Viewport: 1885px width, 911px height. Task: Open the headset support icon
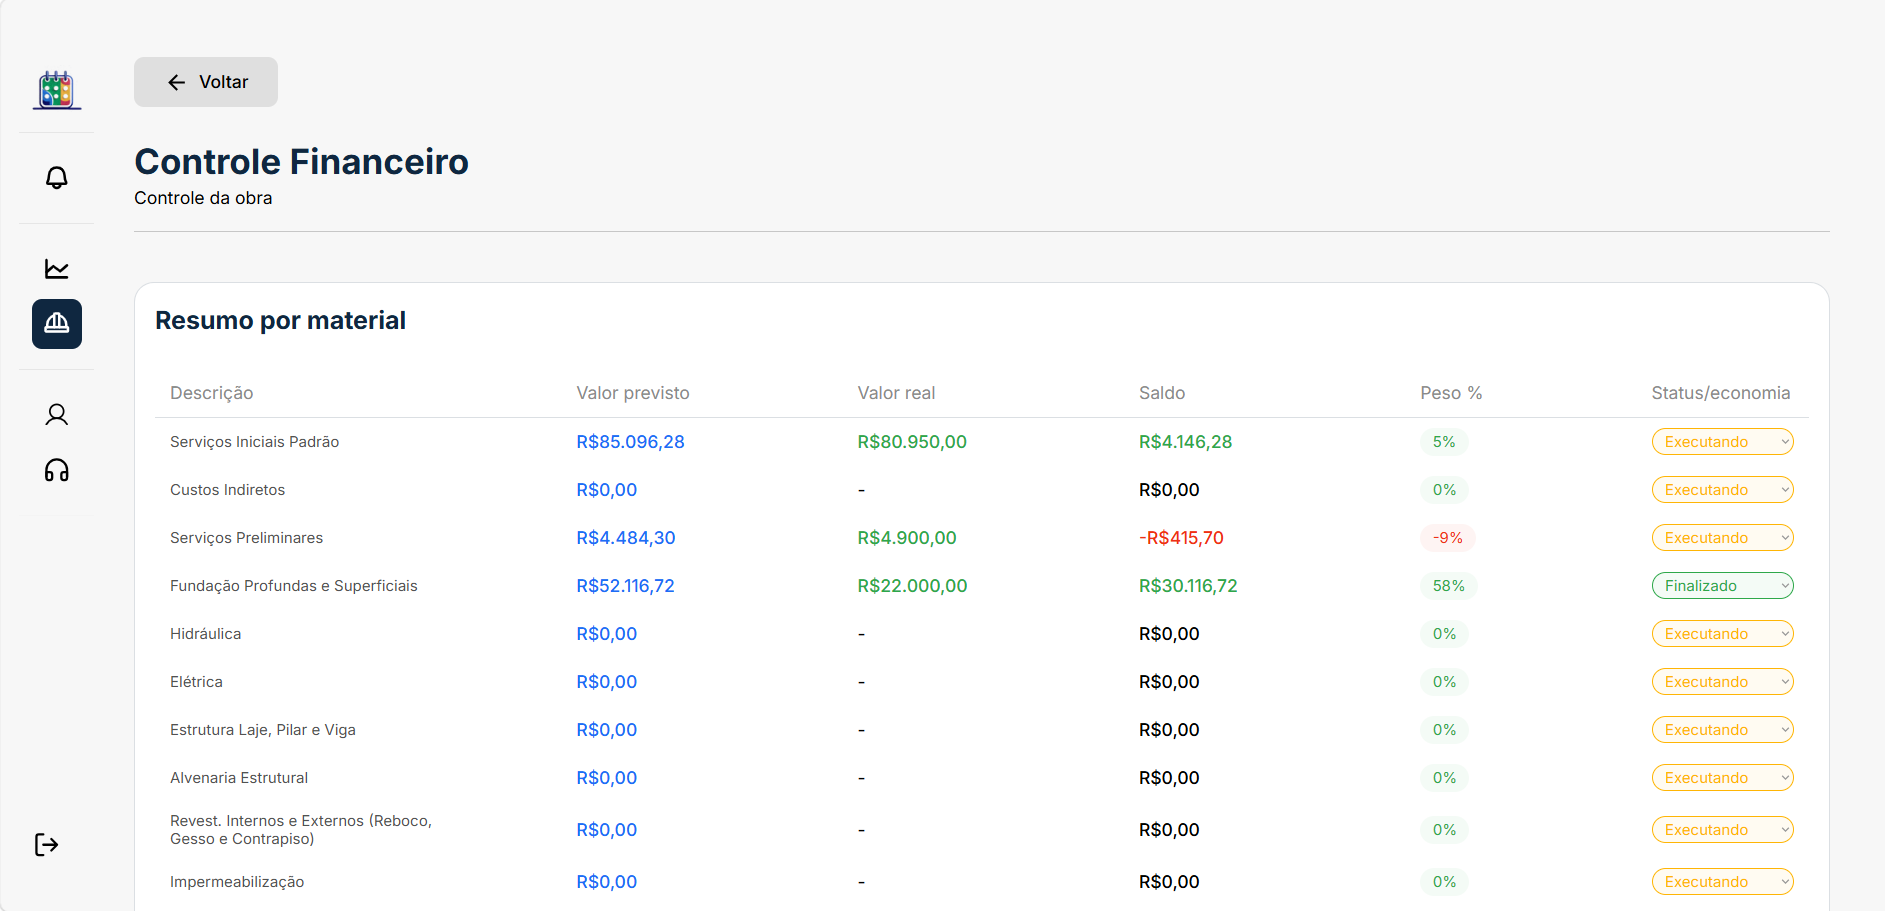coord(57,470)
